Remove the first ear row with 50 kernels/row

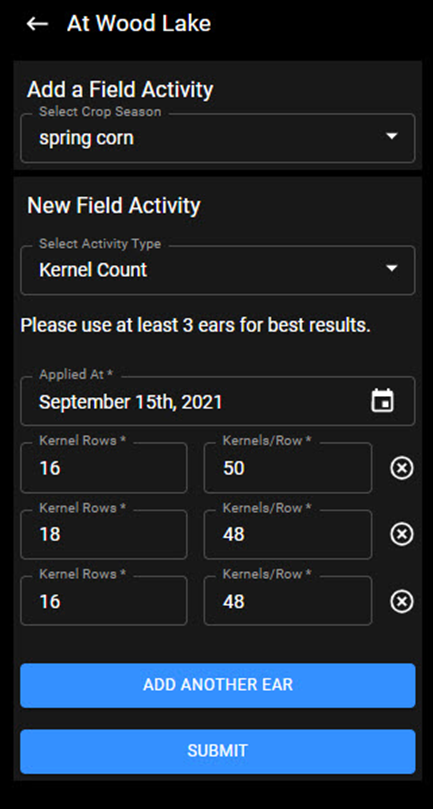pyautogui.click(x=402, y=468)
